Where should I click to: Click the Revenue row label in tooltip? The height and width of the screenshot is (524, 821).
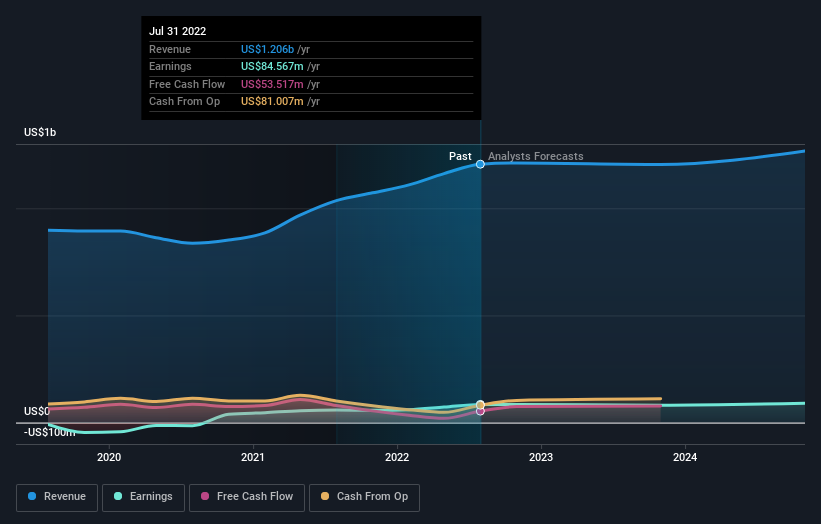click(170, 49)
